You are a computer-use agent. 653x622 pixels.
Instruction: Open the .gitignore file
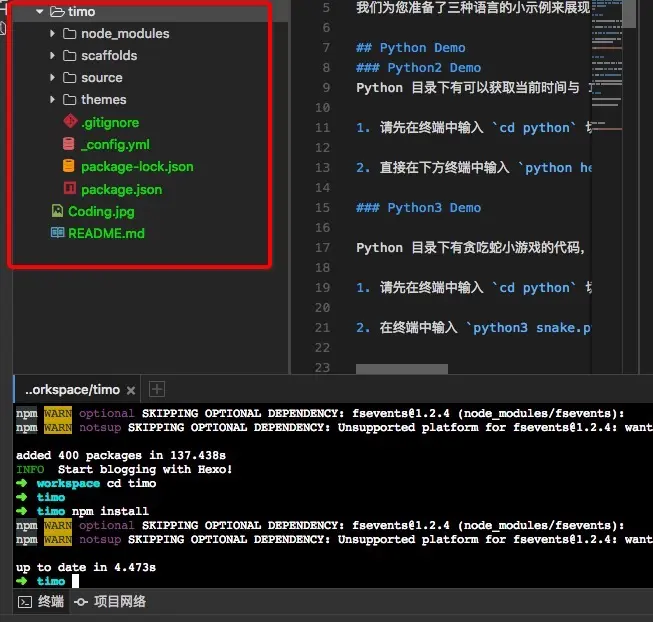pyautogui.click(x=110, y=122)
